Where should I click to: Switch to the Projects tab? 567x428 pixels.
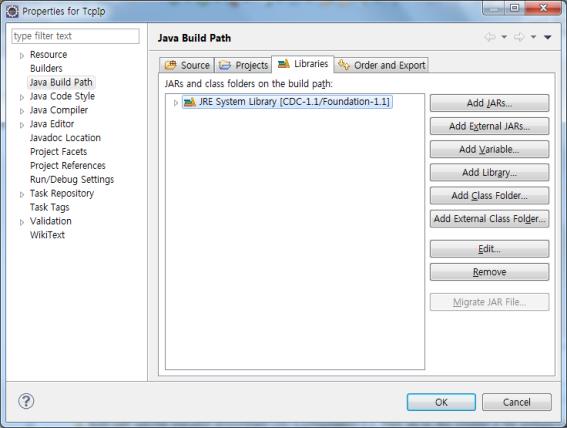click(x=243, y=65)
